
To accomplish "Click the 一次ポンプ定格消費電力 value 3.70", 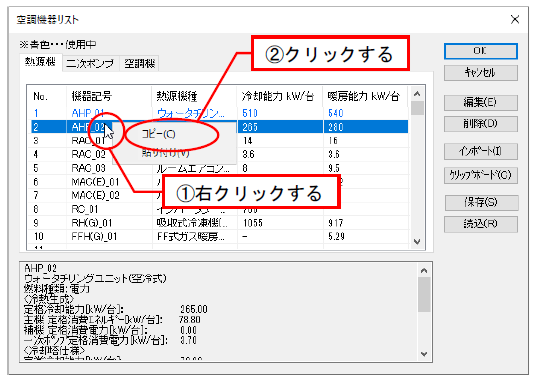I will point(189,340).
